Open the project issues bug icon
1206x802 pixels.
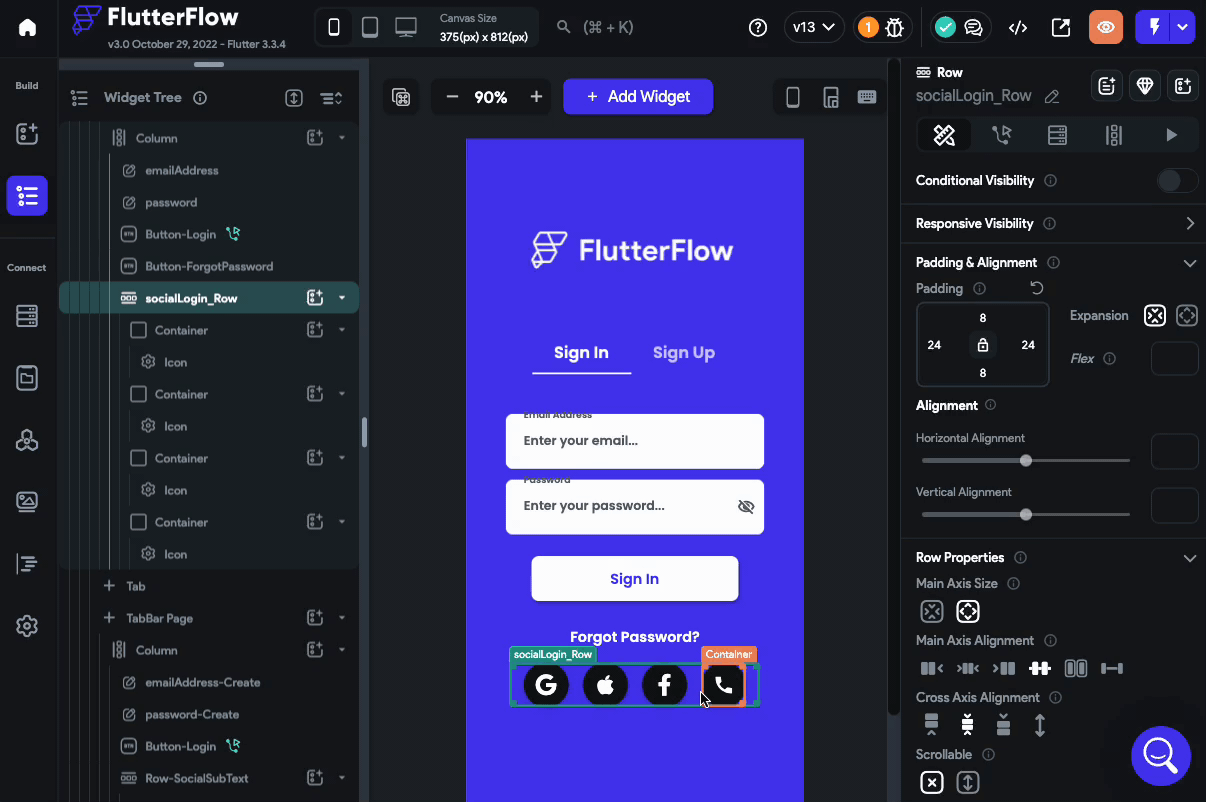pos(895,28)
